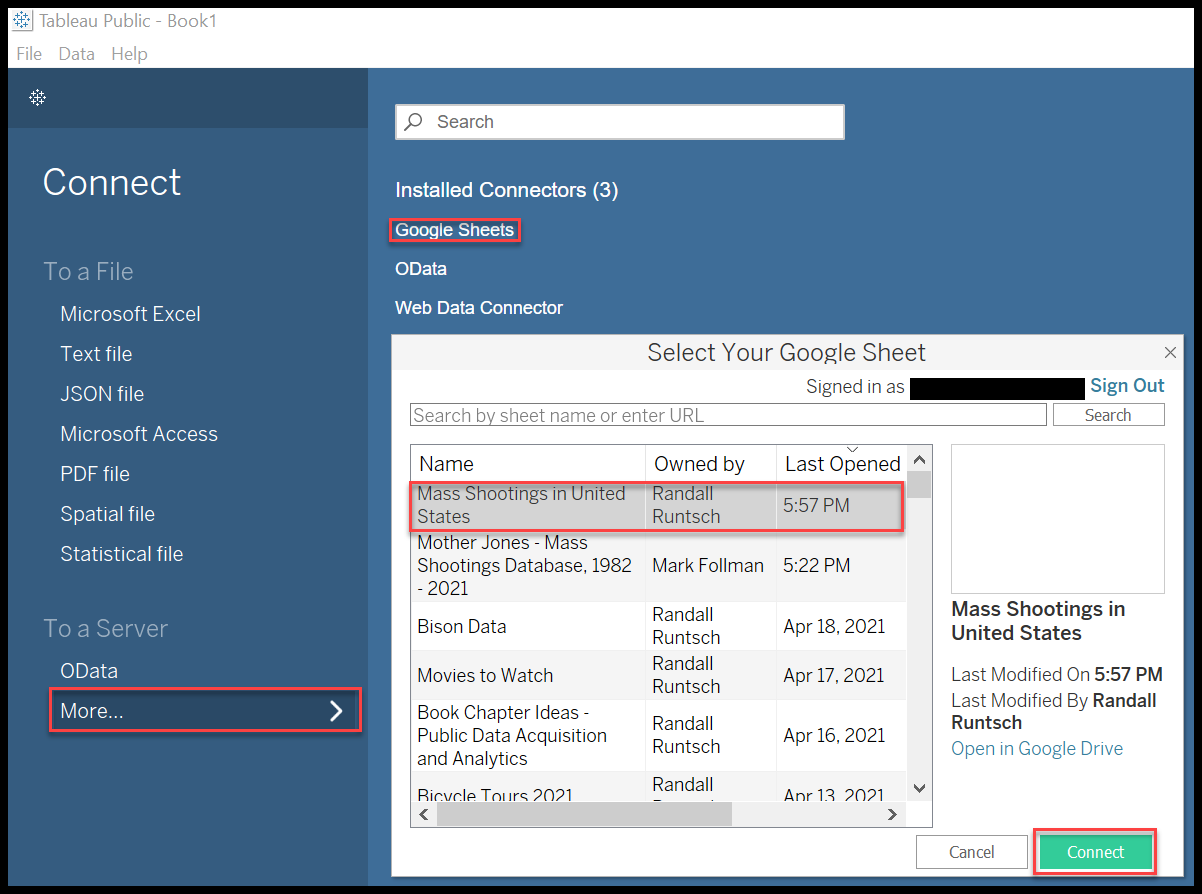Image resolution: width=1202 pixels, height=894 pixels.
Task: Click the green Connect button
Action: tap(1096, 853)
